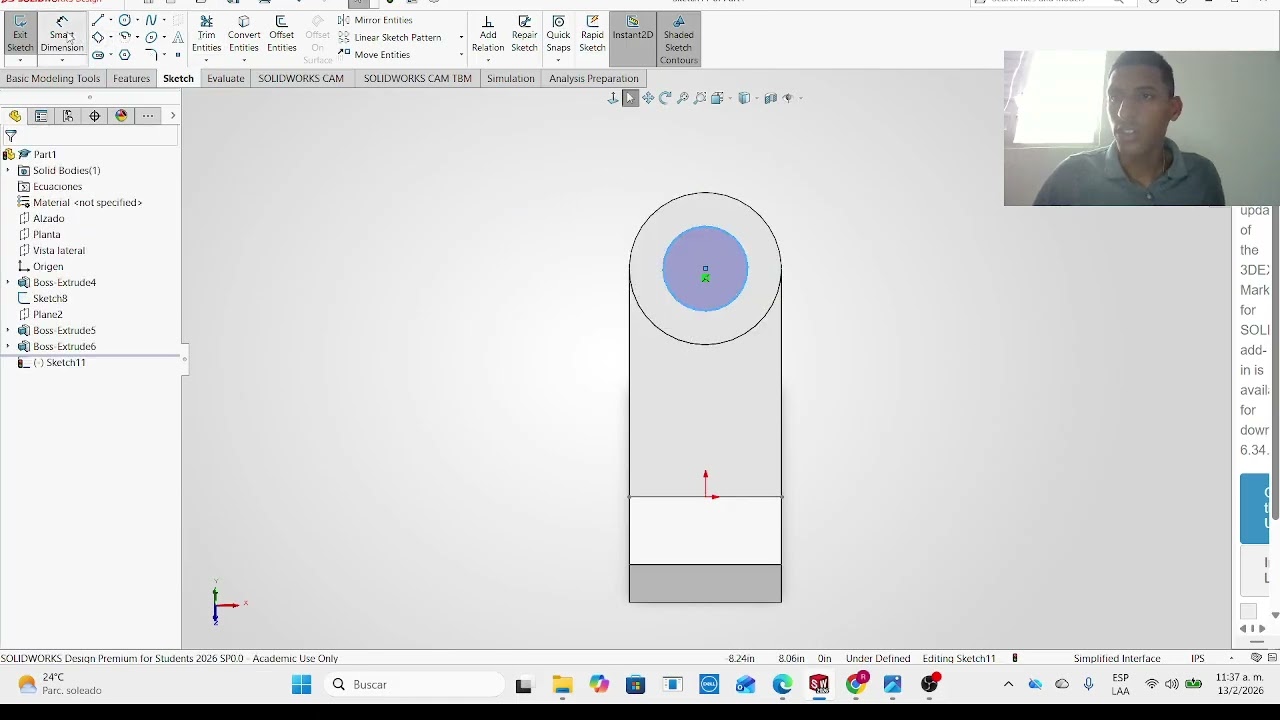Open the Hide/Show Items dropdown arrow
The image size is (1280, 720).
799,98
